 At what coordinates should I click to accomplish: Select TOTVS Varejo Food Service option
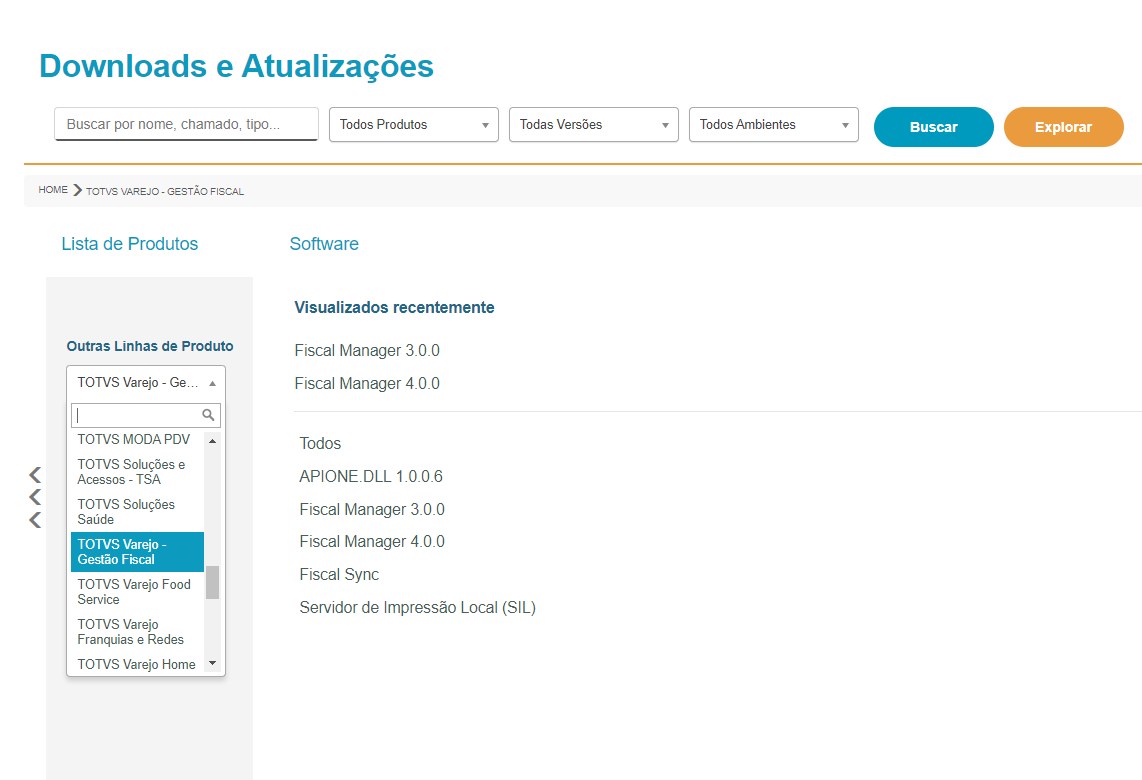pyautogui.click(x=138, y=592)
